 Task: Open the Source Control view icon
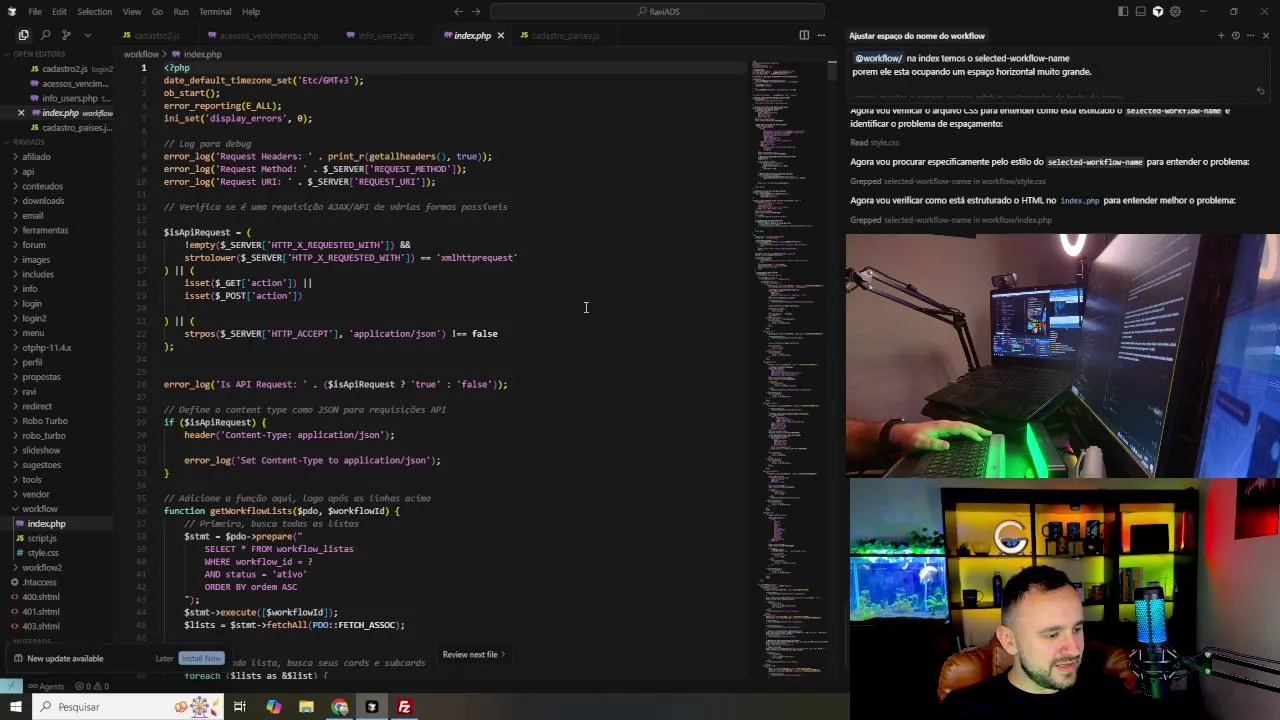(66, 35)
